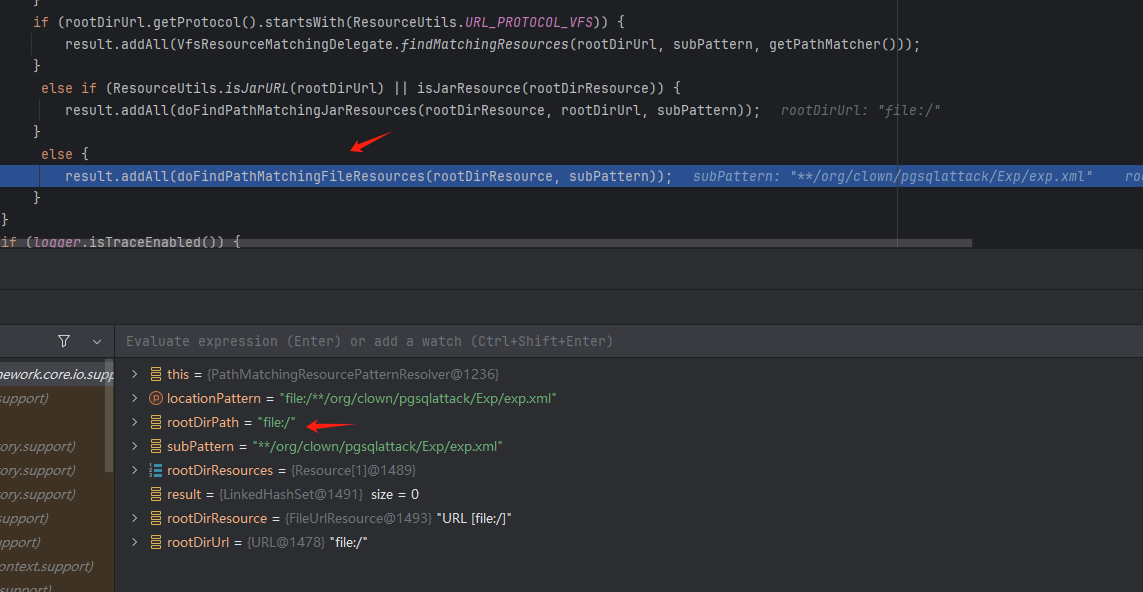Click the findMatchingResources method name

484,44
